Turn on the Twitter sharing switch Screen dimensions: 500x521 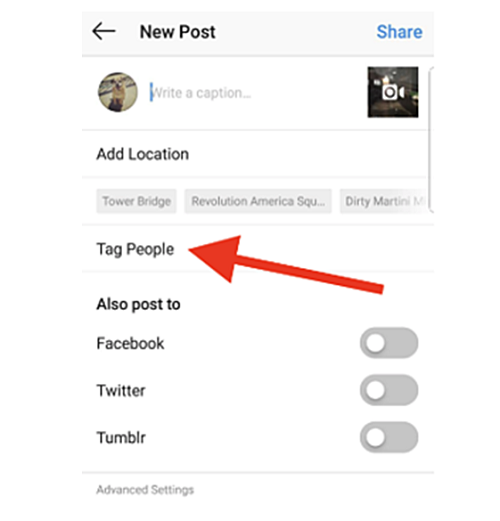pyautogui.click(x=389, y=390)
